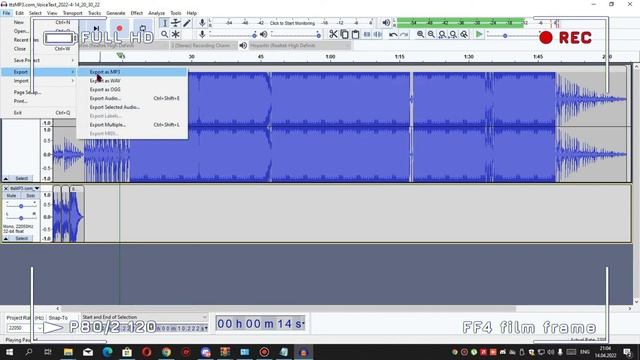640x360 pixels.
Task: Choose Export as WAV
Action: point(132,81)
